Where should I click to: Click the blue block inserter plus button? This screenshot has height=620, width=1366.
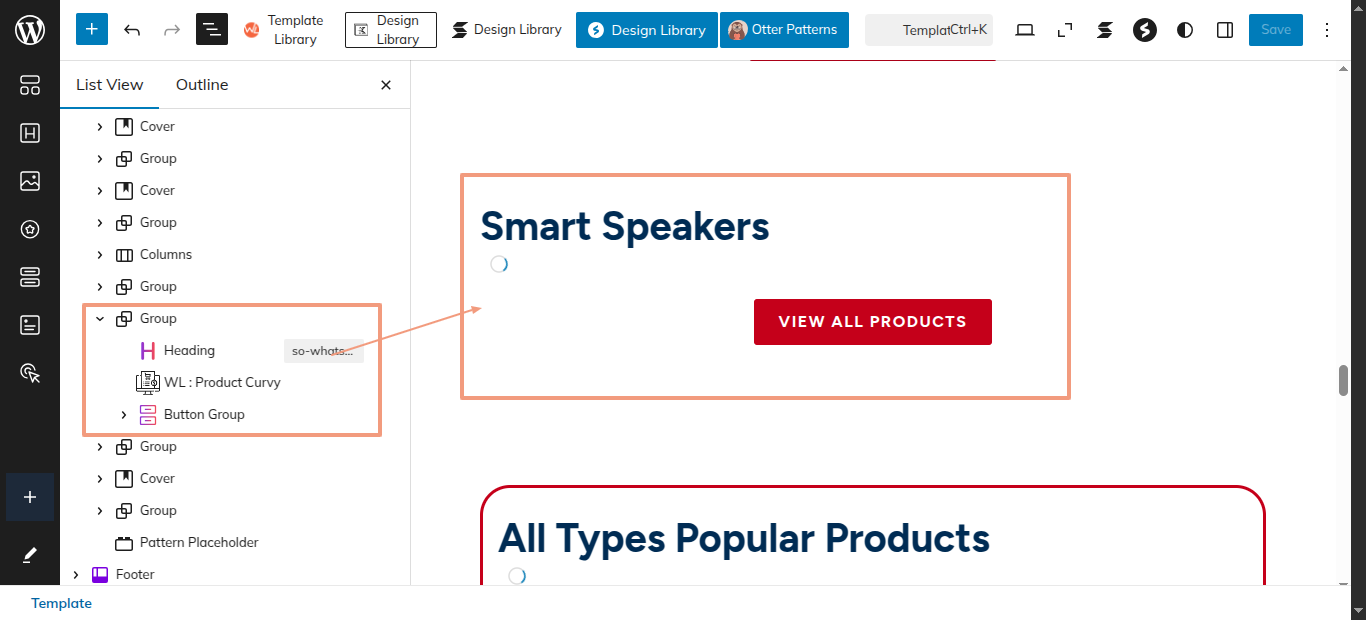tap(92, 30)
